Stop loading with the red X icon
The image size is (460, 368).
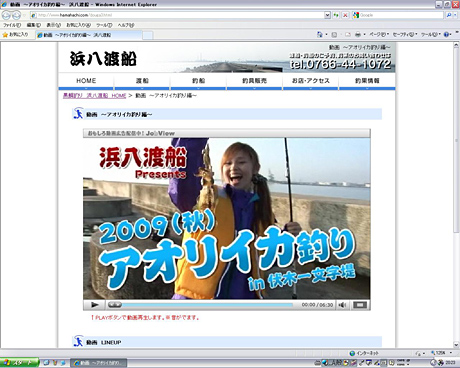[x=345, y=15]
